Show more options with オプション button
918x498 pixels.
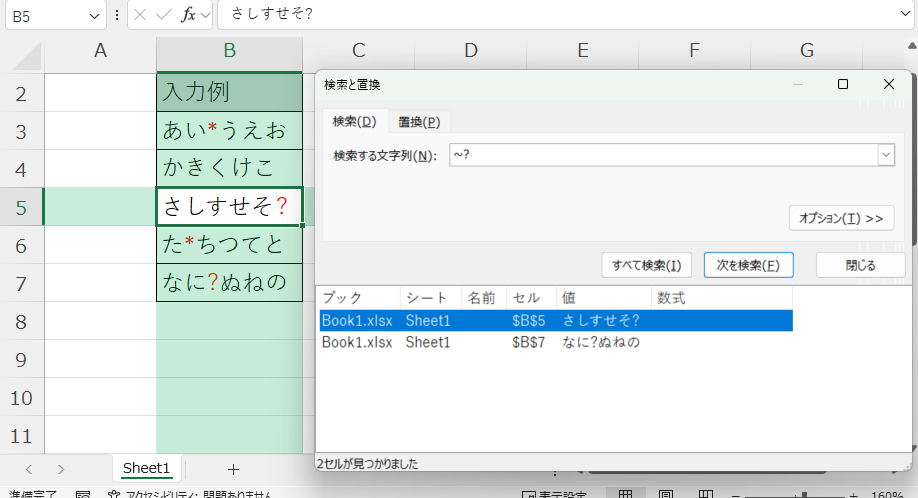(841, 217)
